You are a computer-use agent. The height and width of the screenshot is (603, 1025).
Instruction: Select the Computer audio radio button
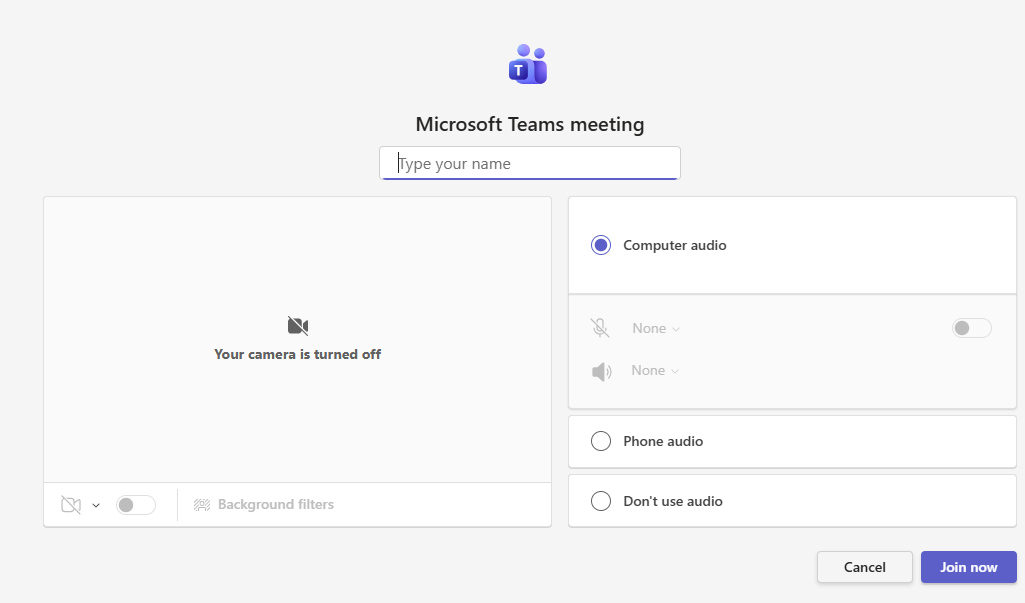point(601,245)
